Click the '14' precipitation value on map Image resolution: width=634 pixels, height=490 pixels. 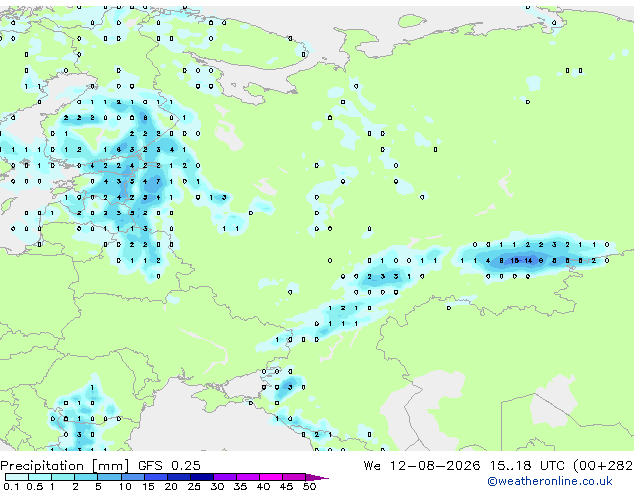(528, 261)
